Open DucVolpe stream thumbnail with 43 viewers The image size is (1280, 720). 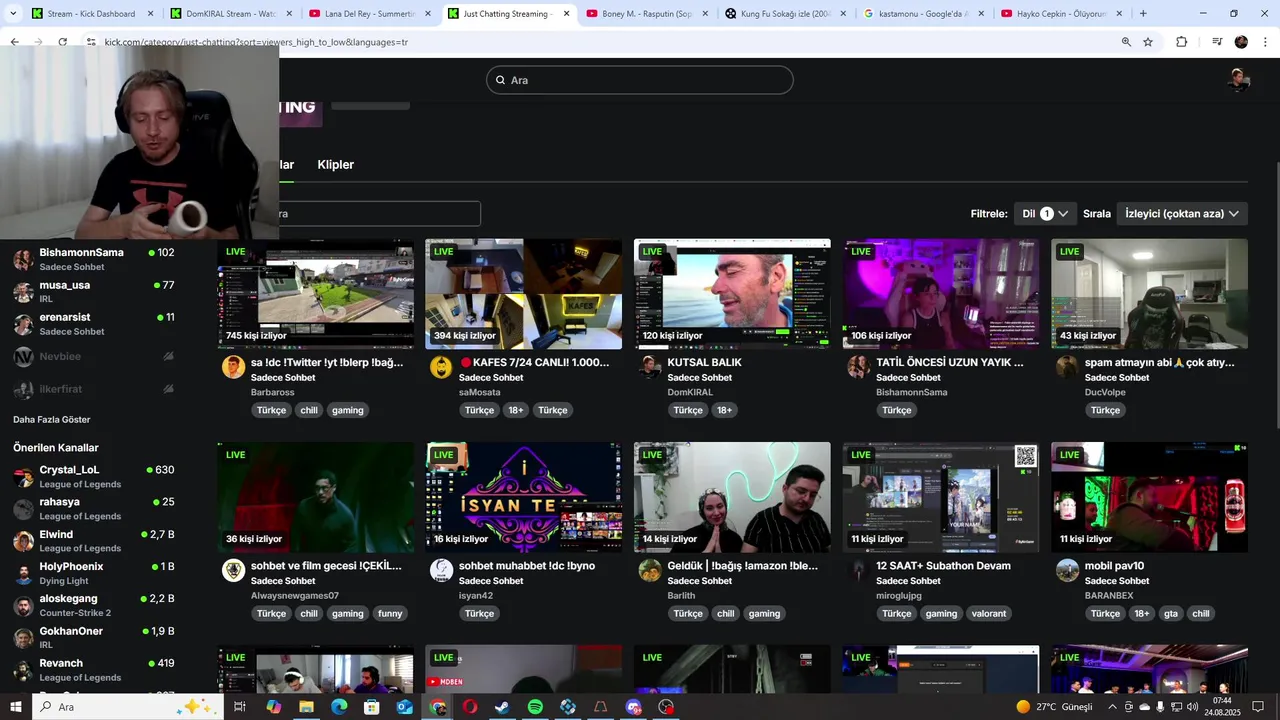point(1149,294)
